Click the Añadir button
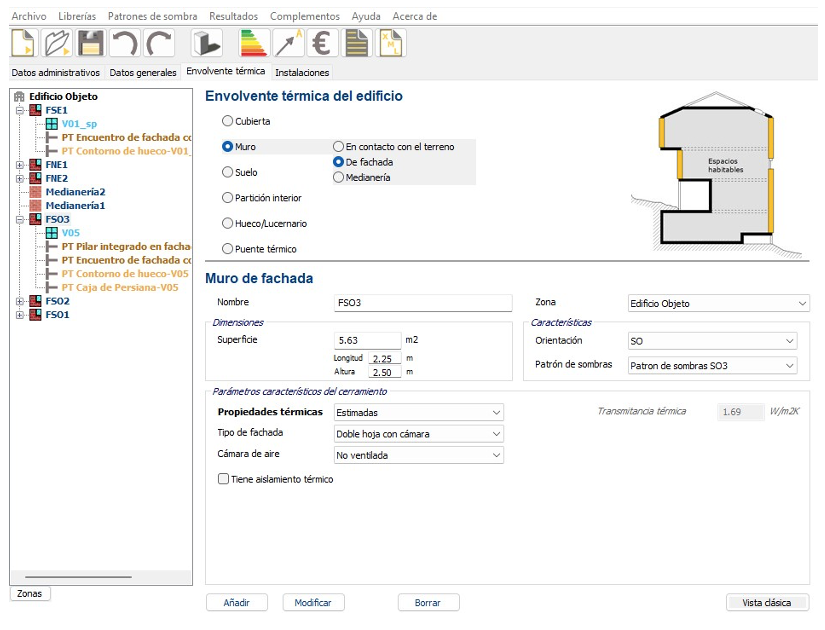The image size is (825, 630). coord(236,603)
